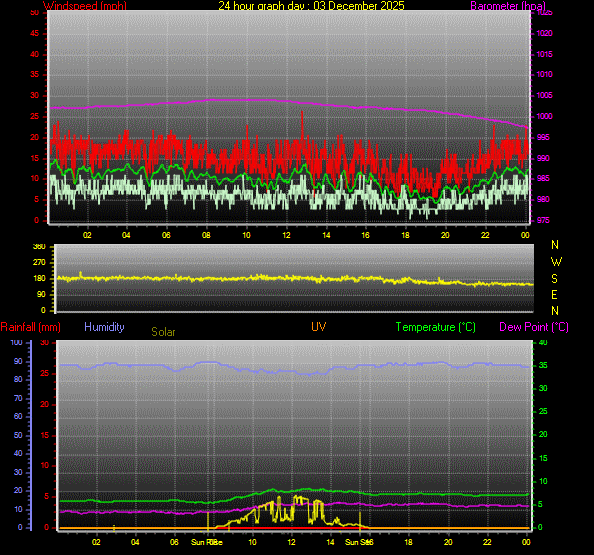
Task: Click the 'S' compass direction label
Action: pos(555,279)
